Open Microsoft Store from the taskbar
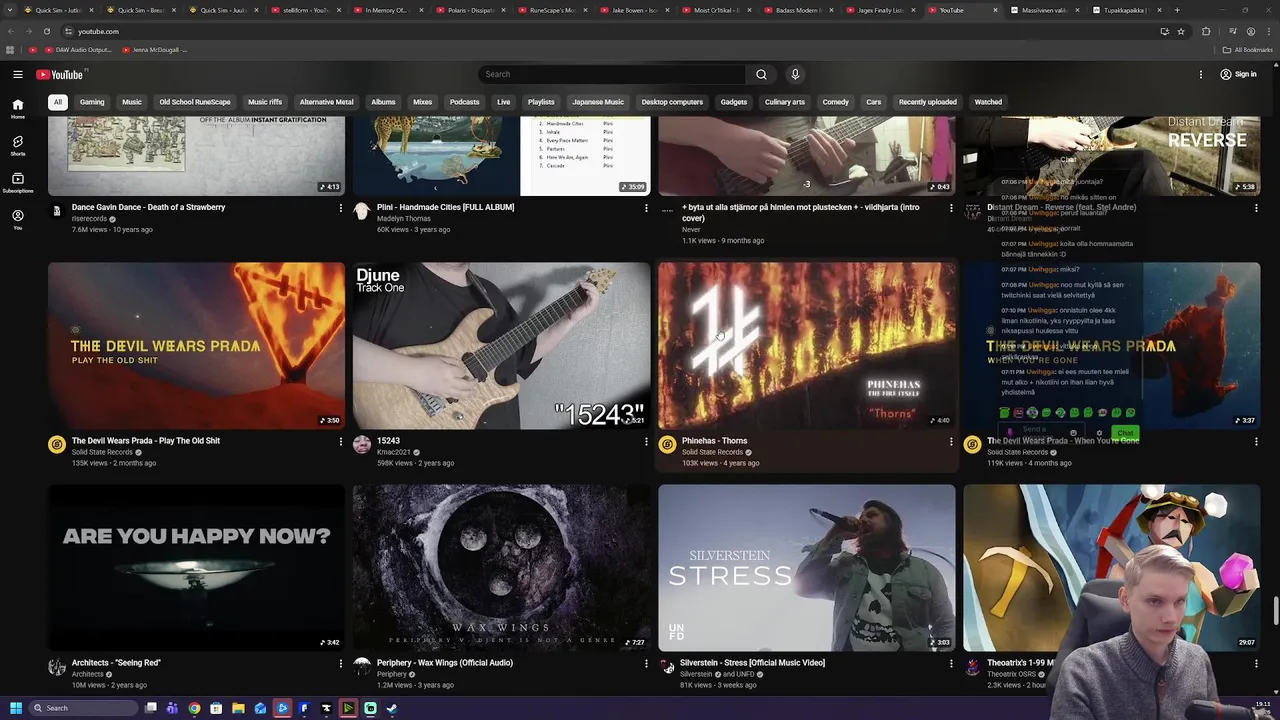The height and width of the screenshot is (720, 1280). pyautogui.click(x=216, y=708)
